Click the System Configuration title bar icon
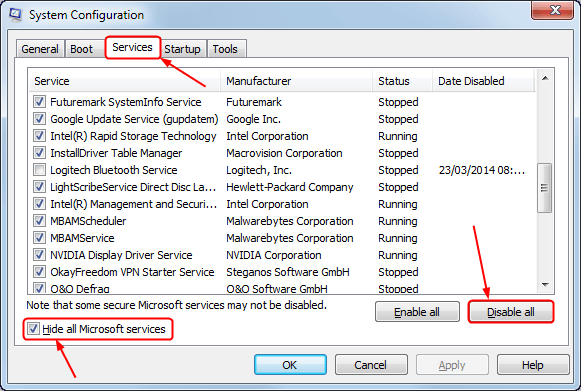The width and height of the screenshot is (581, 391). pos(15,15)
